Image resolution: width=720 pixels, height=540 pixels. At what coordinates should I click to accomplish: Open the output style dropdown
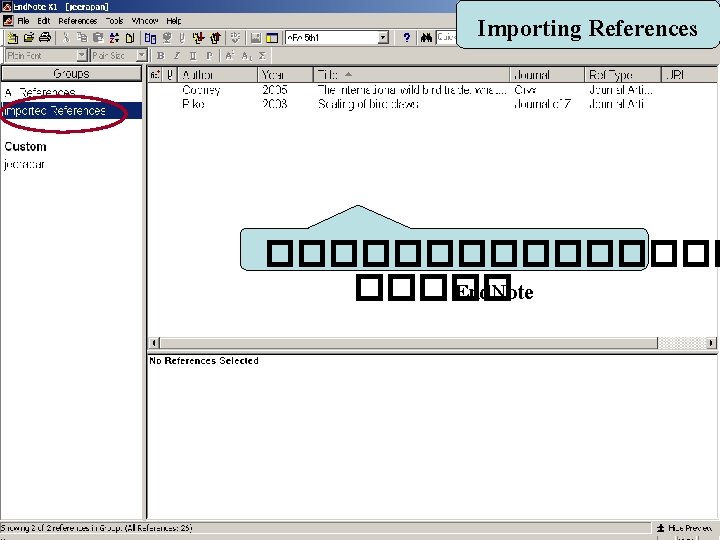[x=383, y=38]
